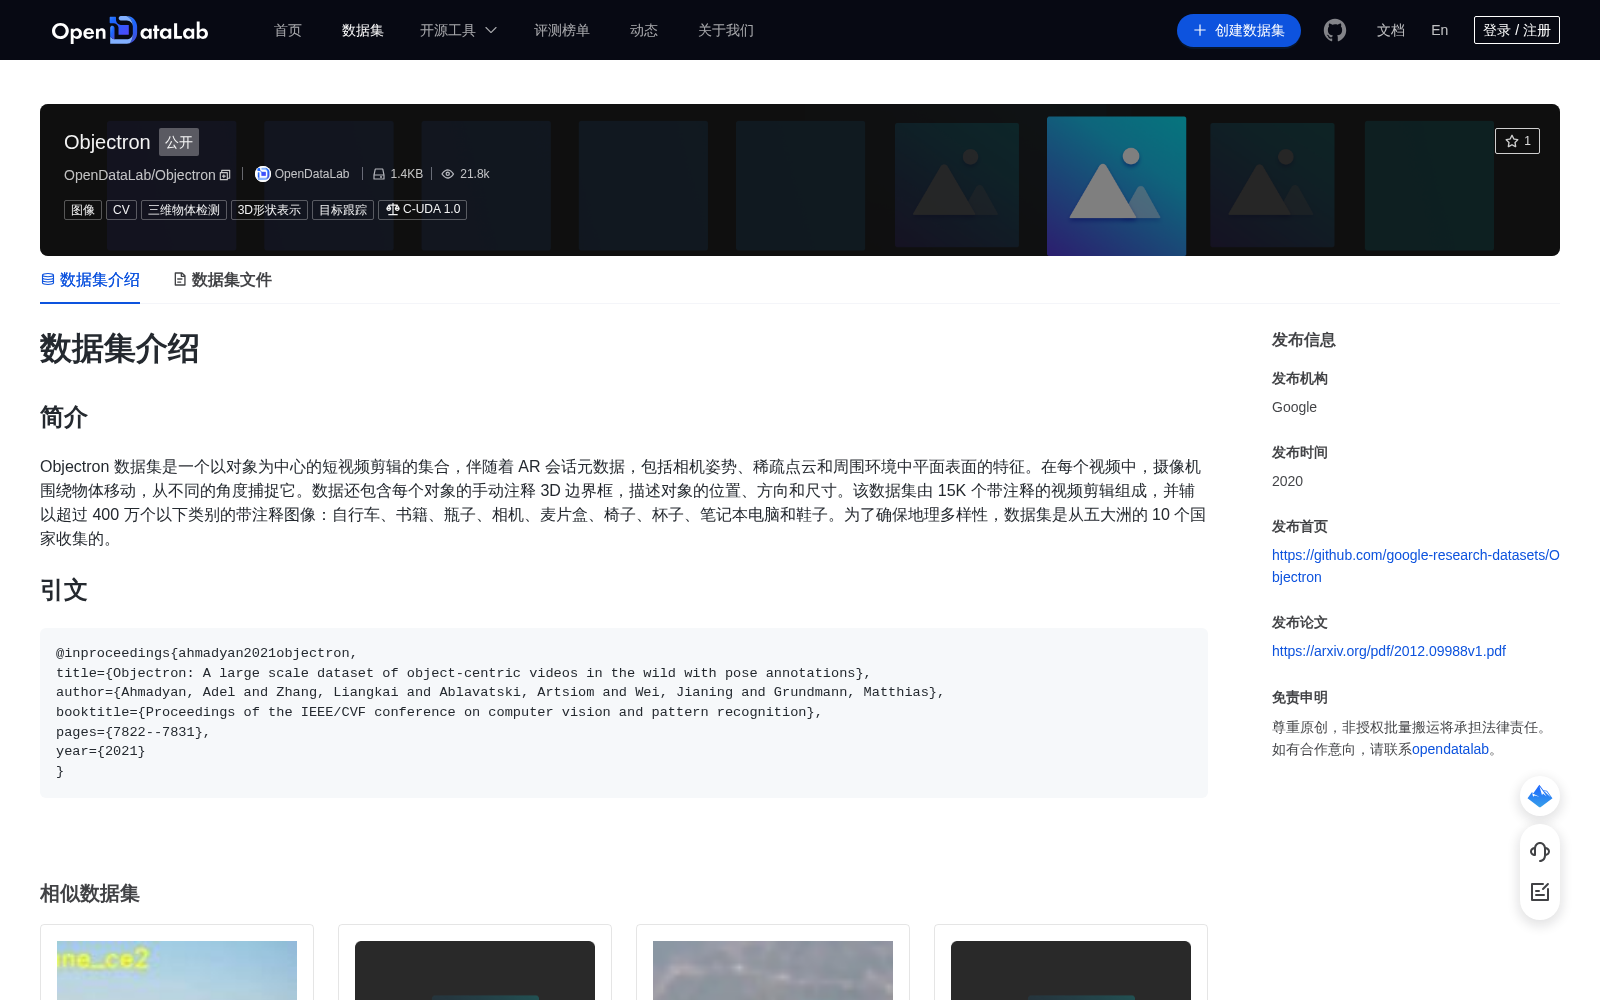
Task: Click the 创建数据集 button
Action: pyautogui.click(x=1239, y=30)
